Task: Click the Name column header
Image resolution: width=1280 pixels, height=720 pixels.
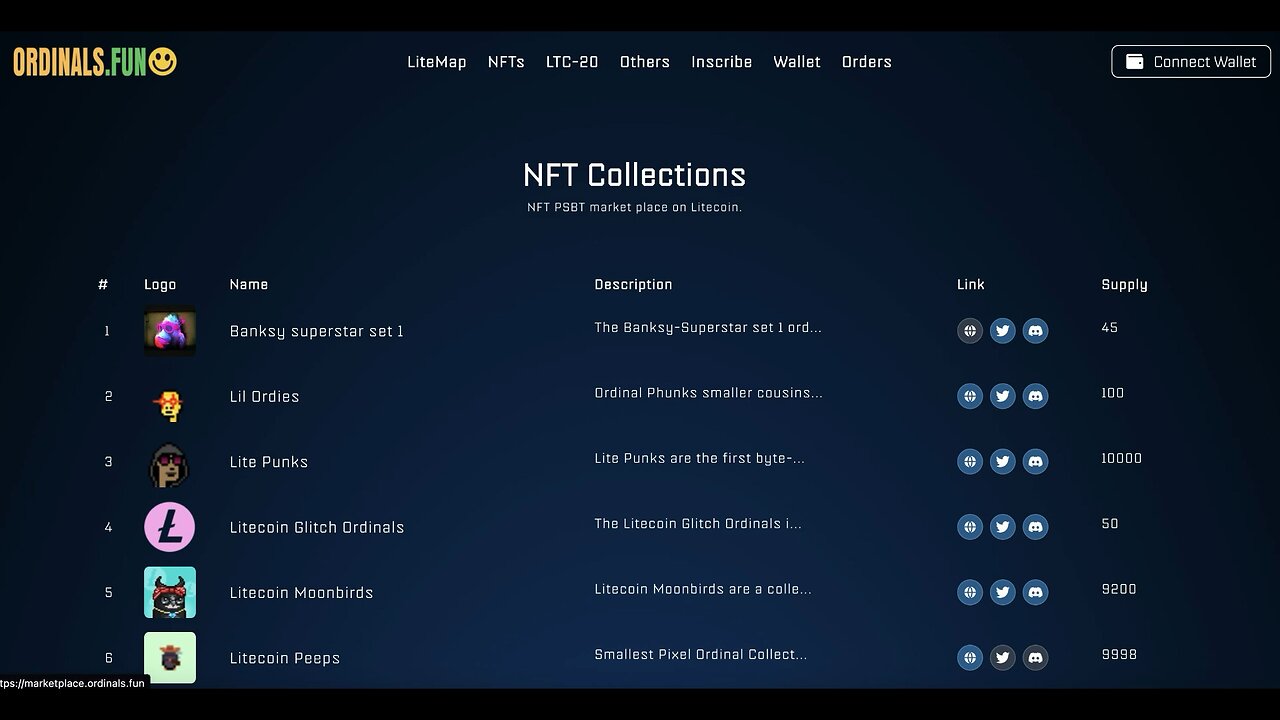Action: [x=249, y=284]
